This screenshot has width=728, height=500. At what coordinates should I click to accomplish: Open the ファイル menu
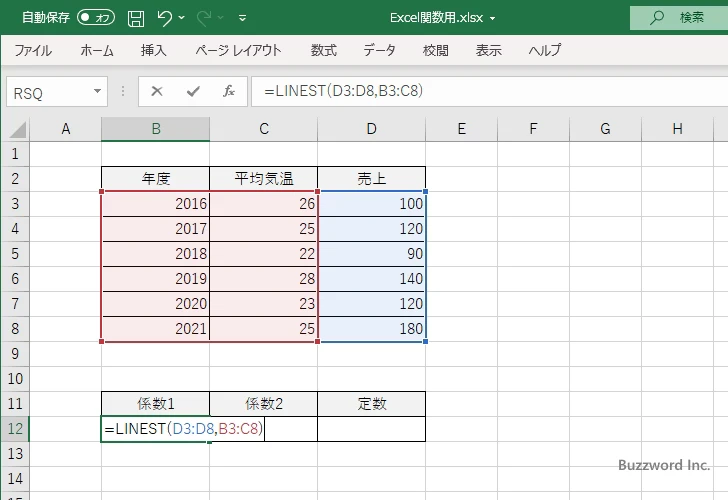(33, 50)
